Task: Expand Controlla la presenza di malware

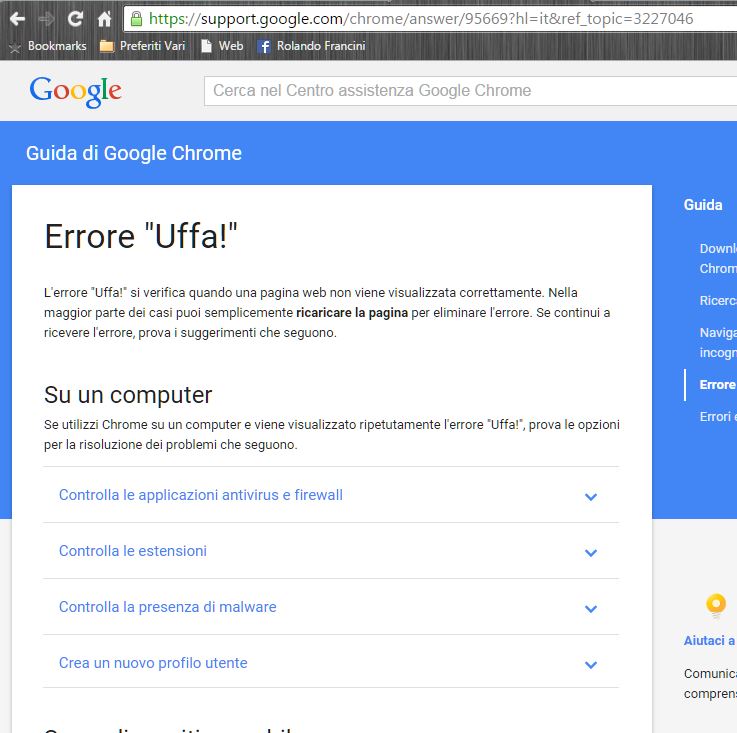Action: tap(331, 607)
